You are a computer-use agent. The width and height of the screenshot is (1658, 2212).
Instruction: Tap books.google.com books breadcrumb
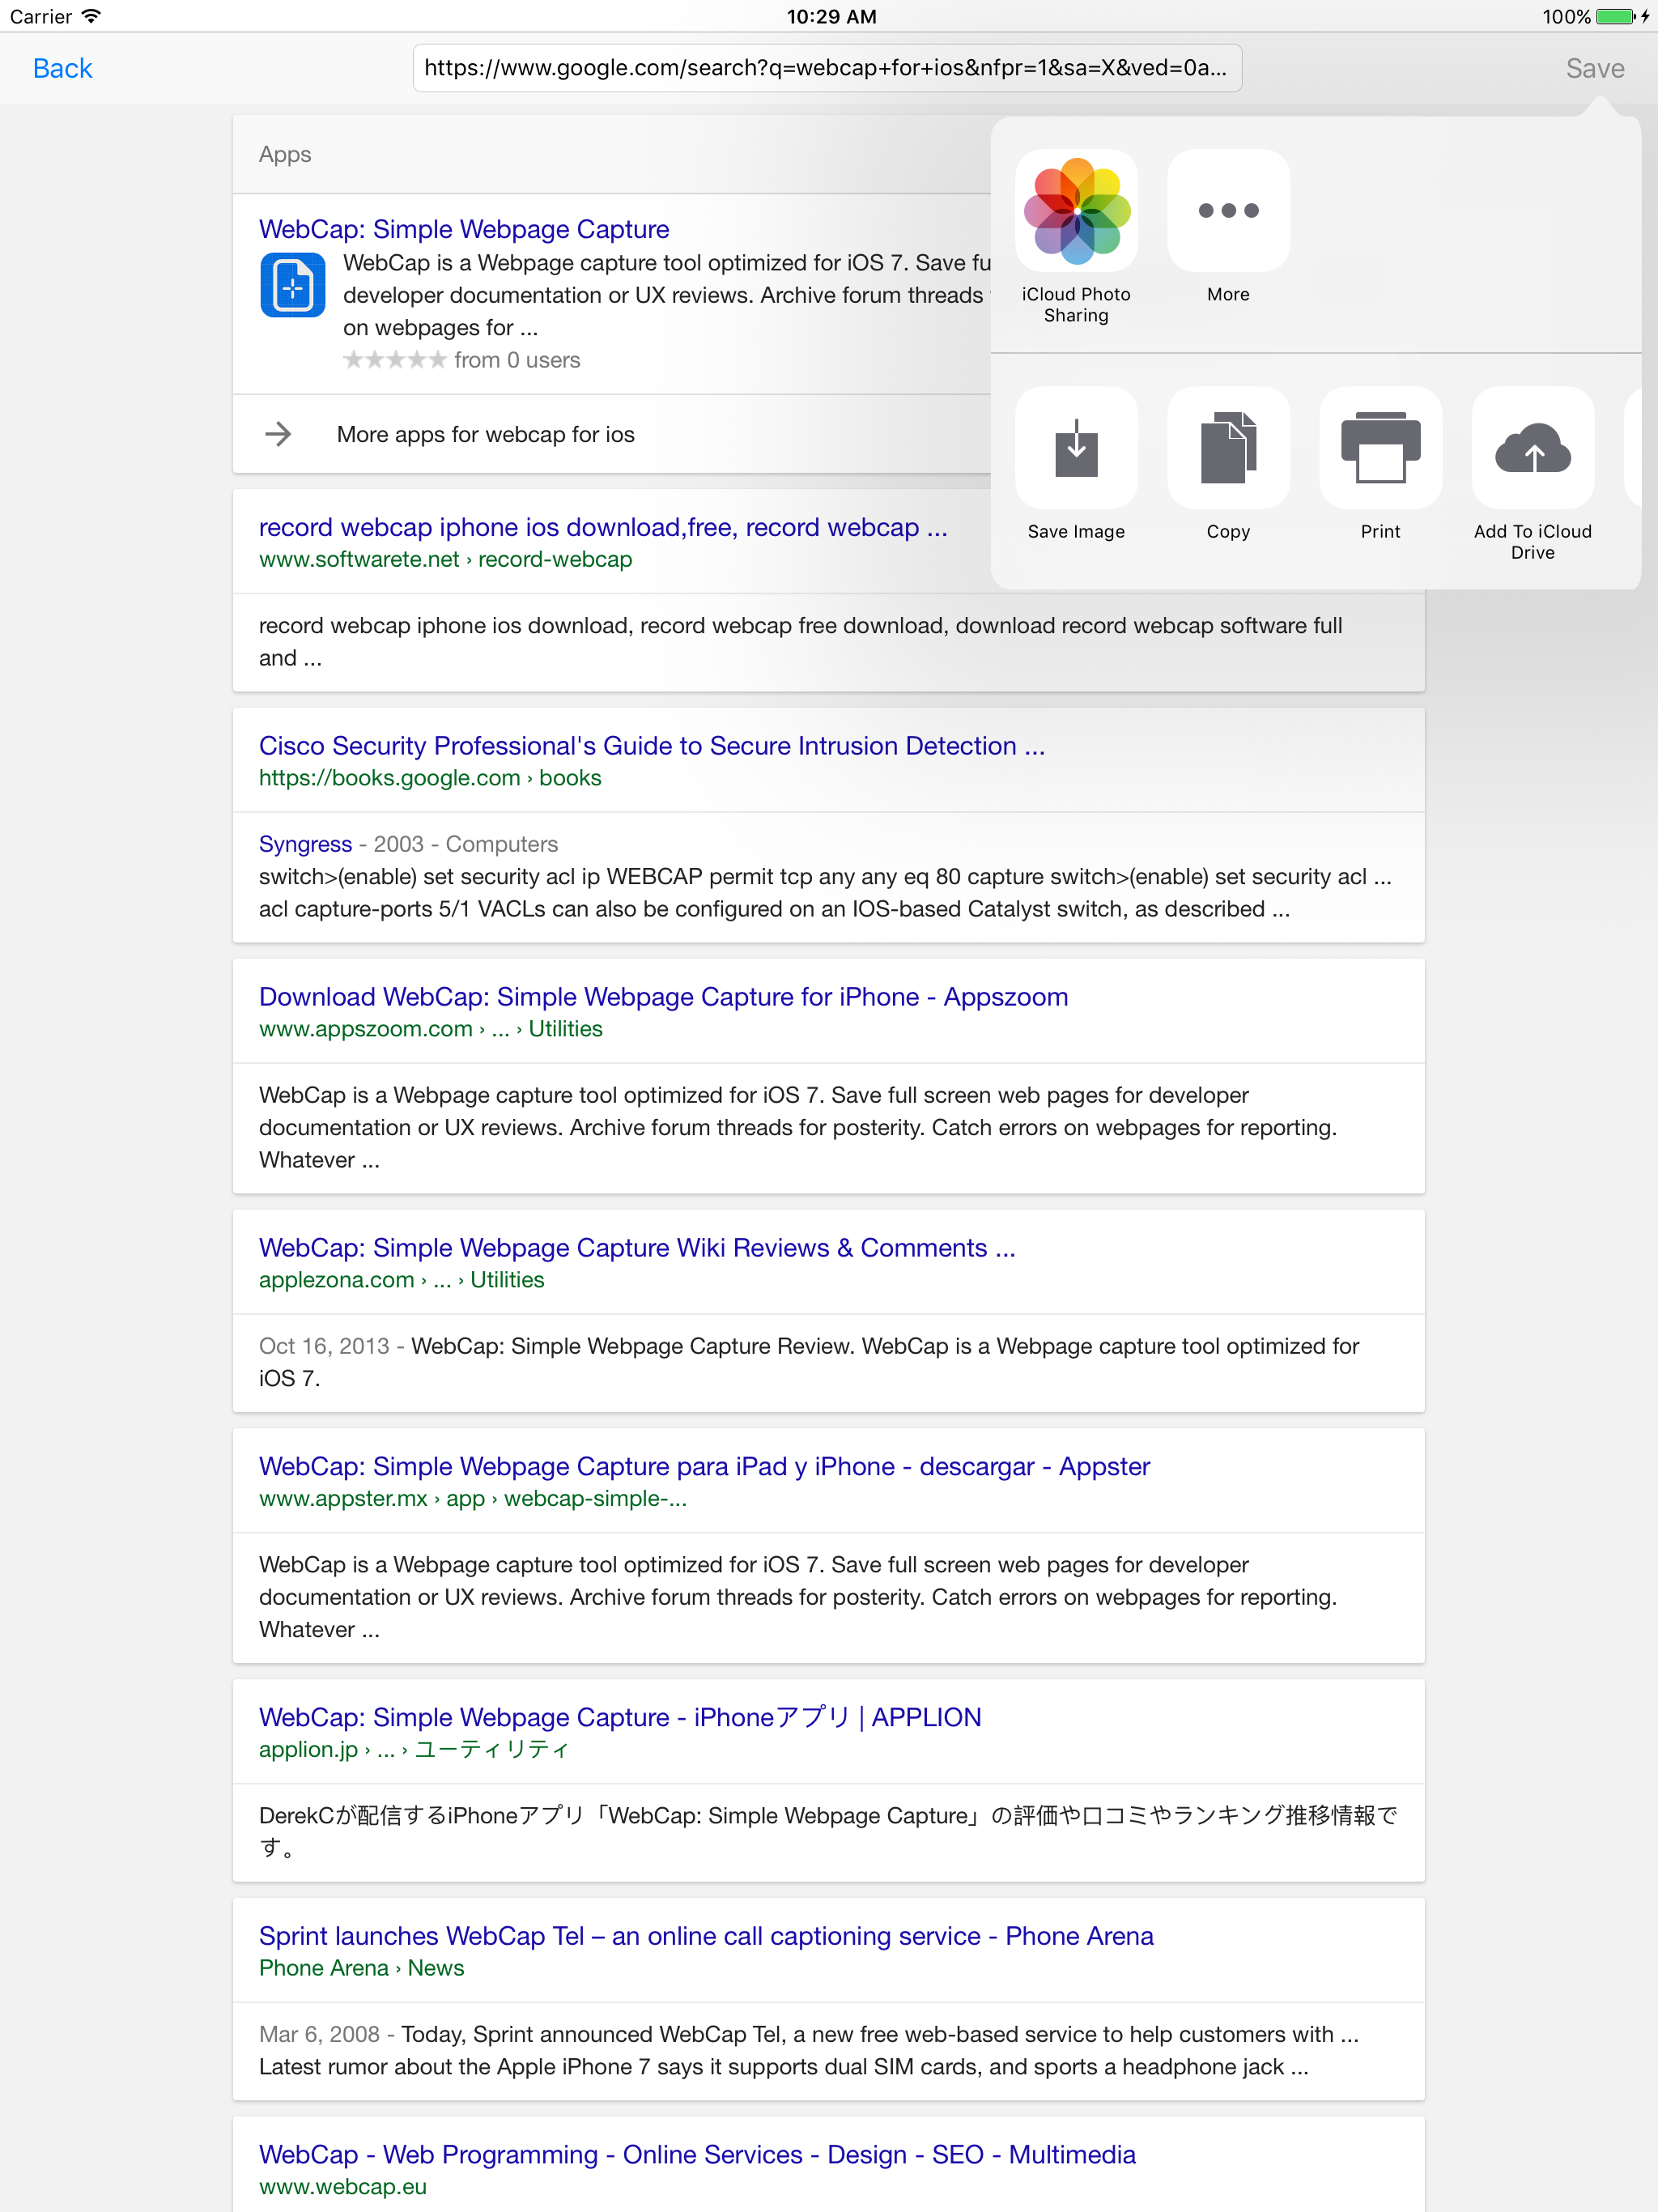point(430,778)
